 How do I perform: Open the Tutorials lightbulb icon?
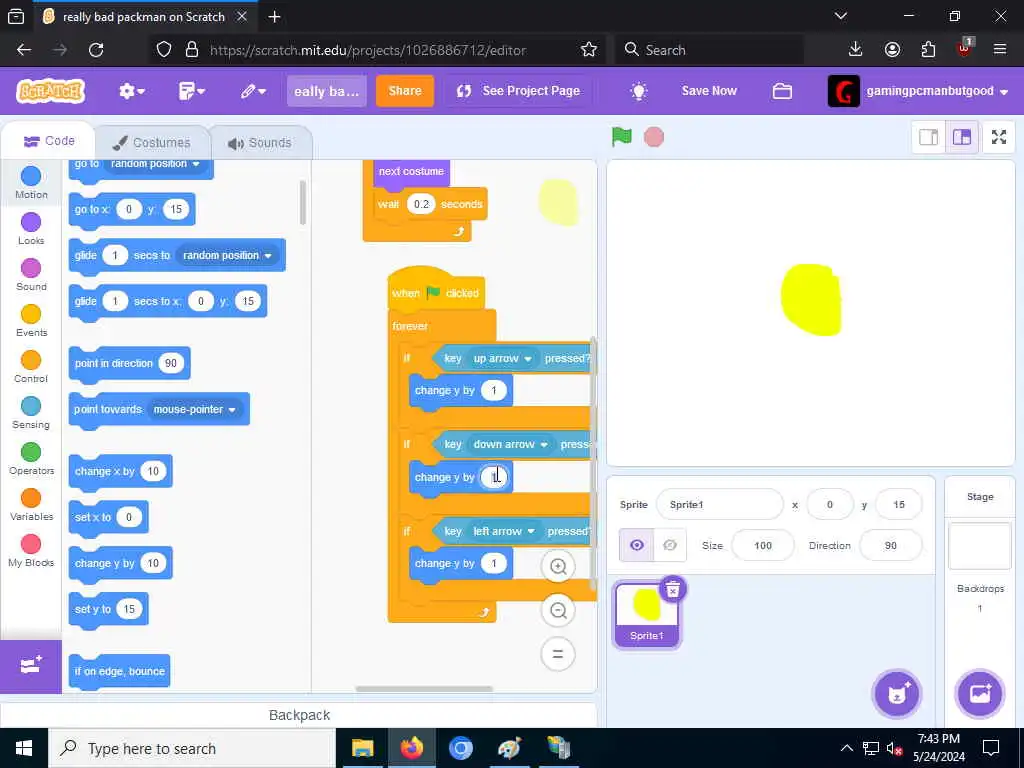point(639,91)
